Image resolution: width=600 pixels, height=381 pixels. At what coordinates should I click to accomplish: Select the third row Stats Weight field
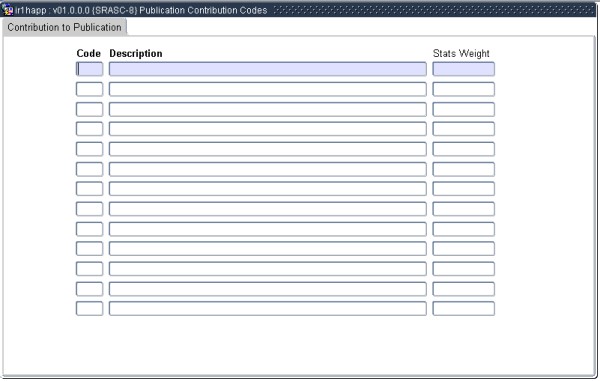(463, 109)
